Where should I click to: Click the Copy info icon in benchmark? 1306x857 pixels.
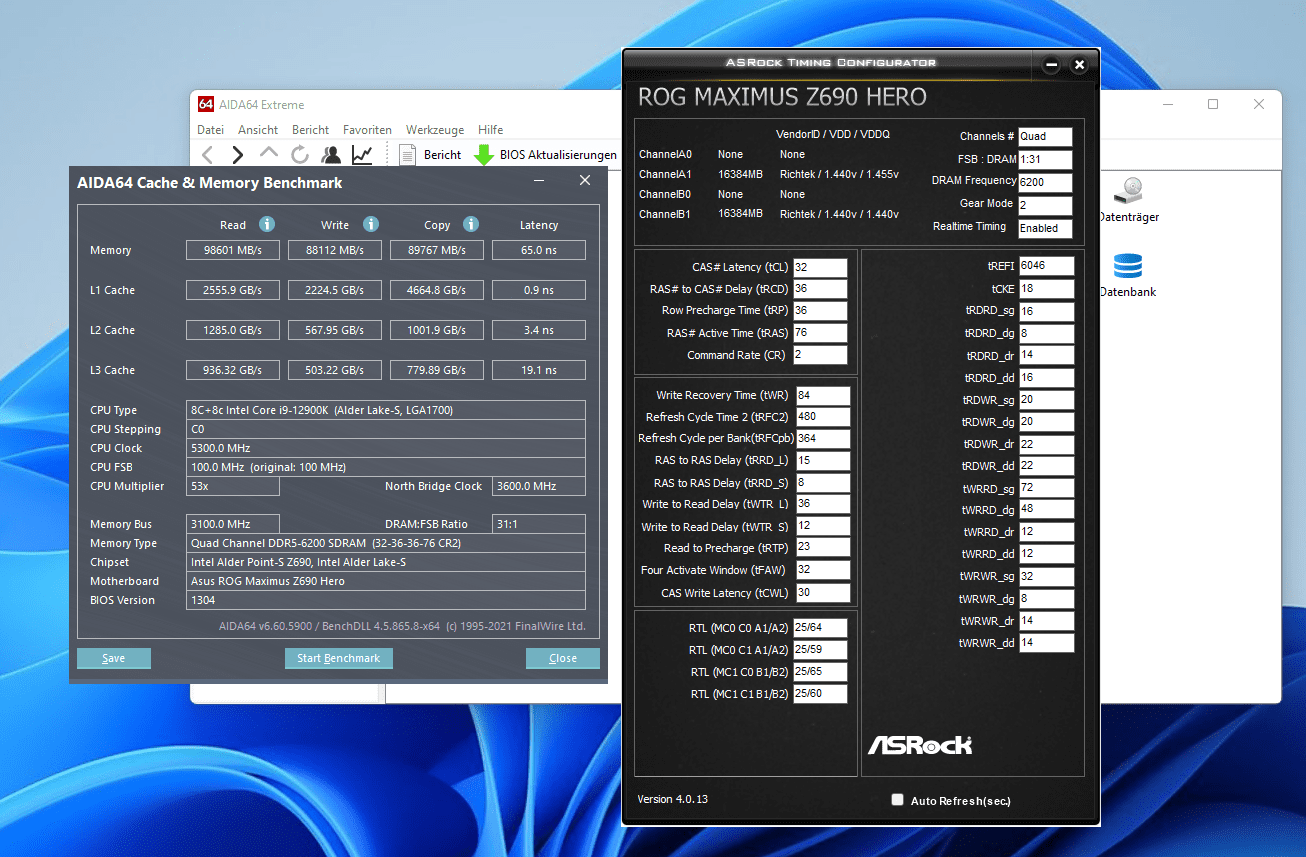(x=471, y=224)
